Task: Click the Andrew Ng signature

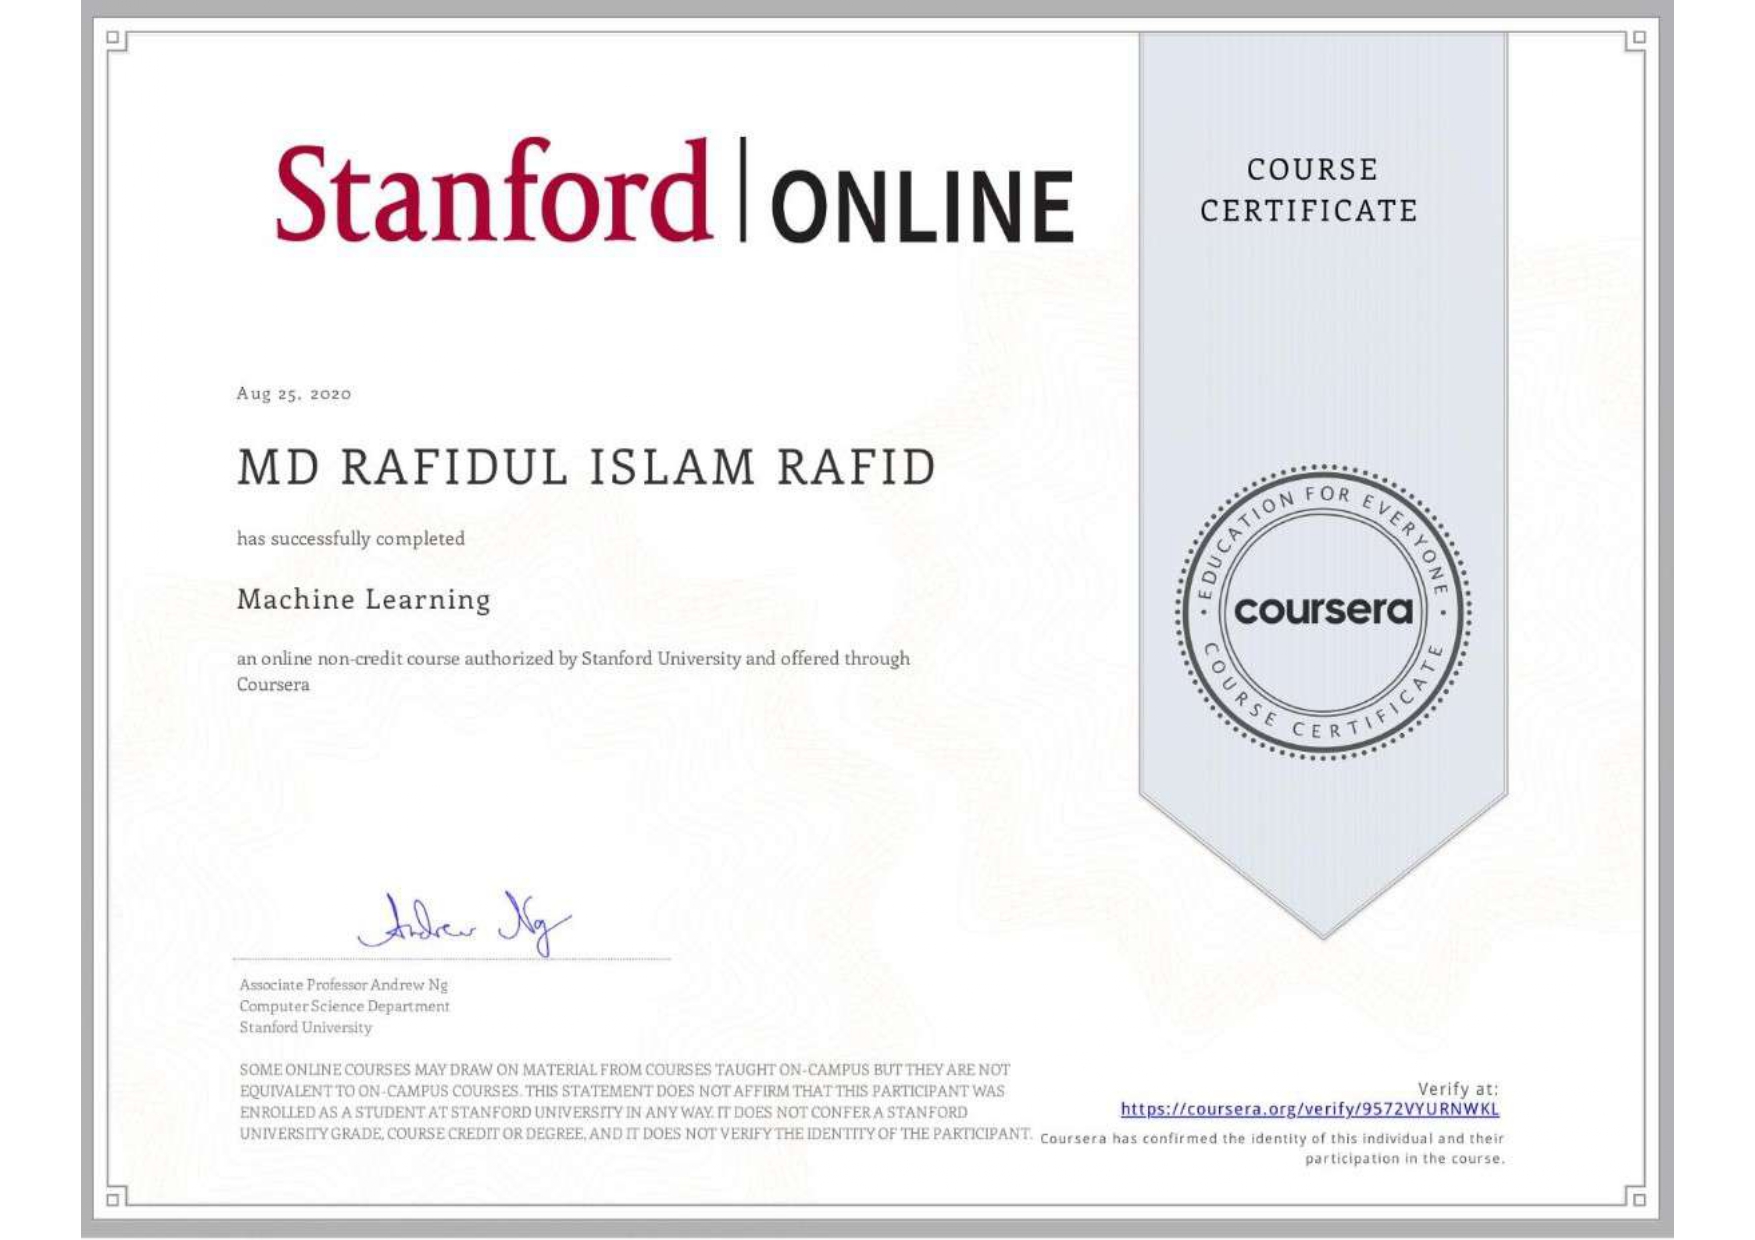Action: click(464, 924)
